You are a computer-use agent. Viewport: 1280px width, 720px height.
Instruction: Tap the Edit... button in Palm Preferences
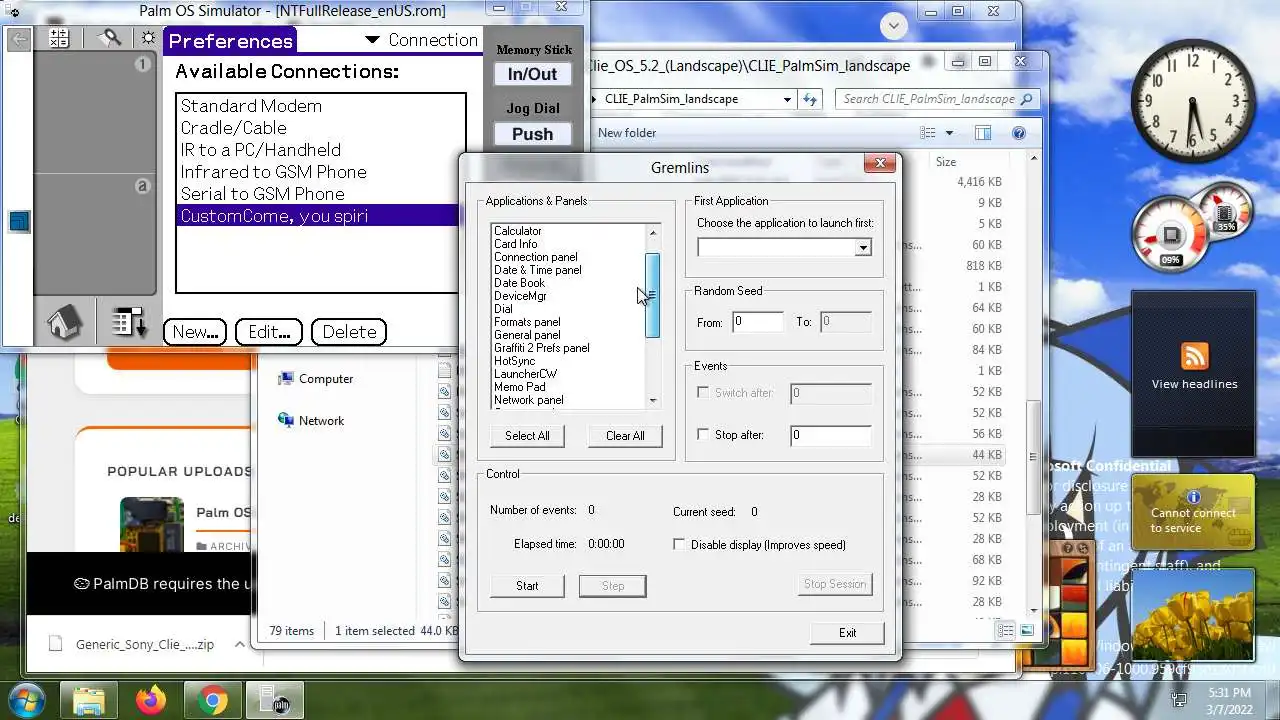[269, 332]
